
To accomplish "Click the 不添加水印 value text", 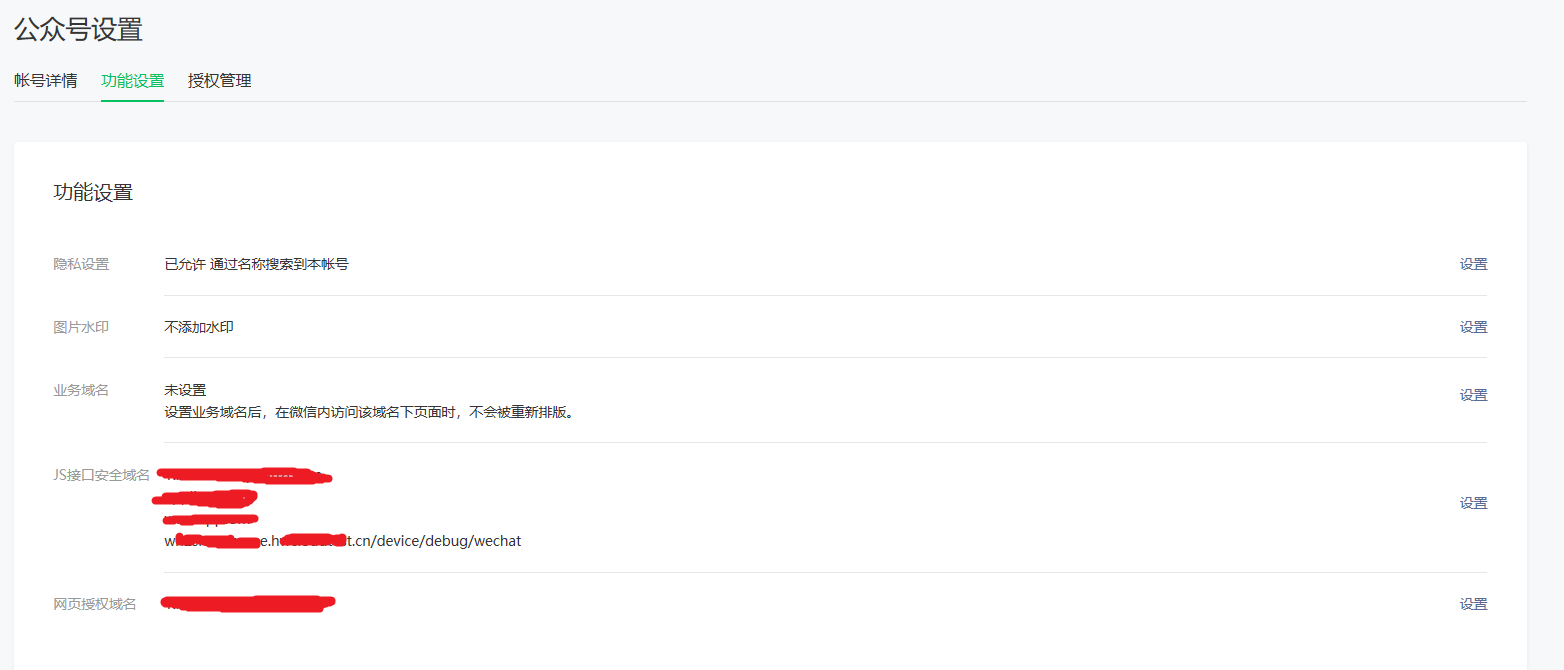I will tap(199, 327).
